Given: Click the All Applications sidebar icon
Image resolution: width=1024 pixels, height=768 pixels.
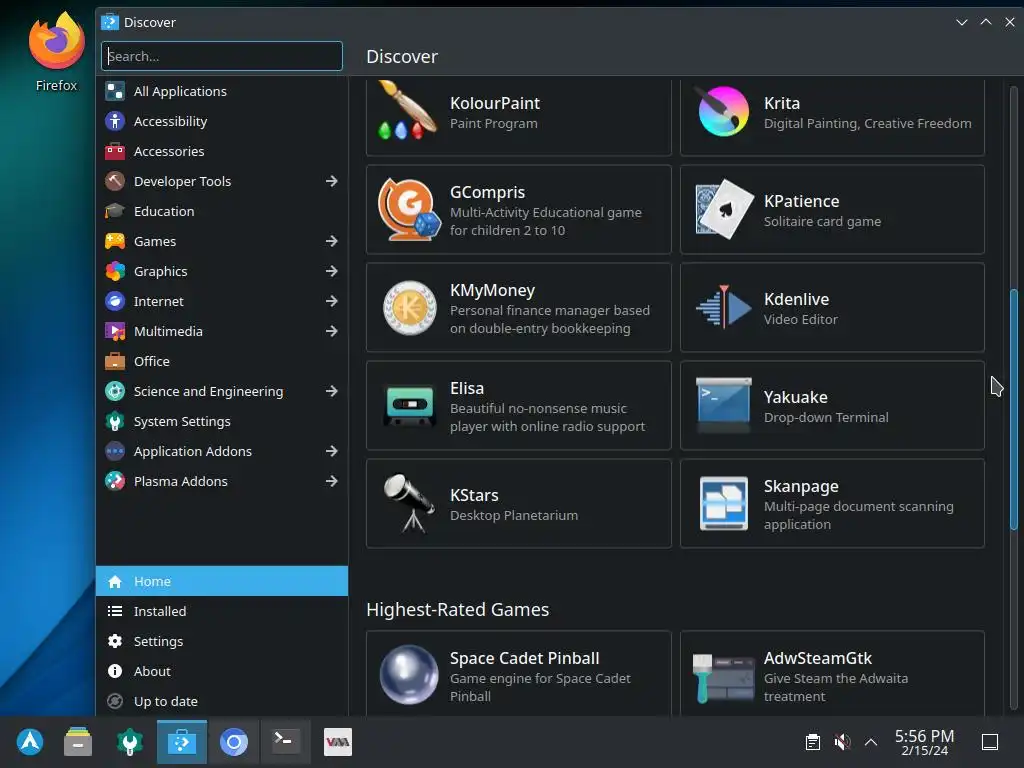Looking at the screenshot, I should [115, 91].
